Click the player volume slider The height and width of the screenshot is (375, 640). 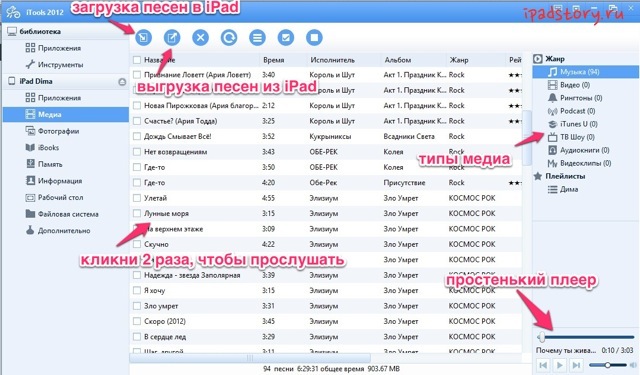[x=608, y=365]
